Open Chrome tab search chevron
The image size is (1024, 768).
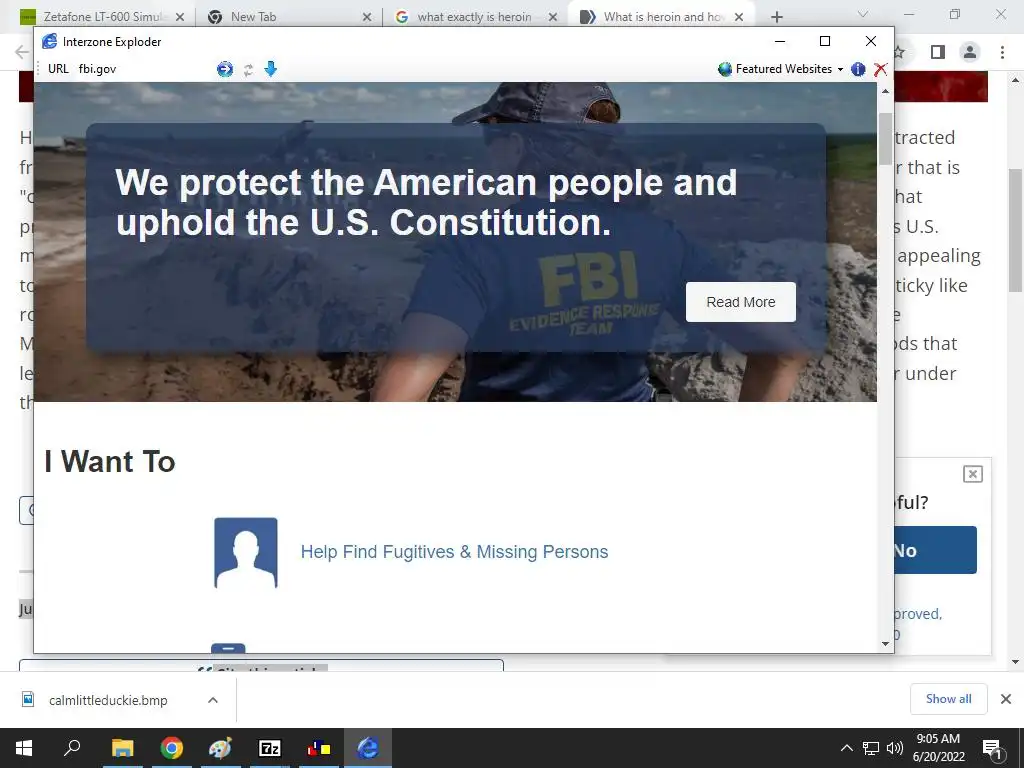(x=863, y=14)
